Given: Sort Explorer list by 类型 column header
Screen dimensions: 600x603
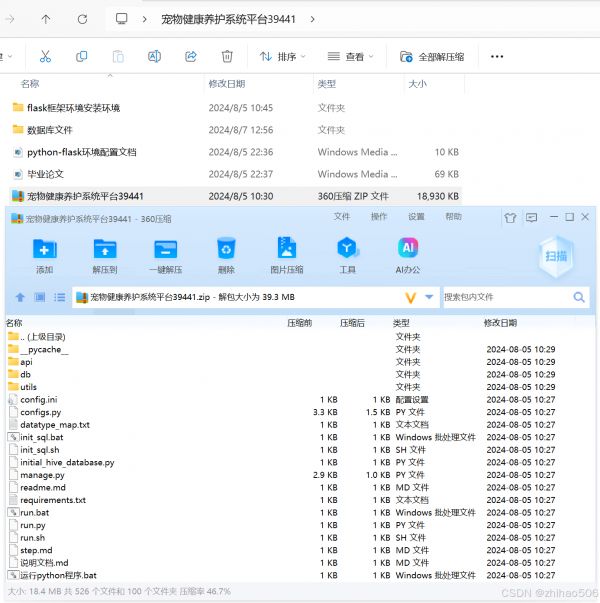Looking at the screenshot, I should [327, 84].
